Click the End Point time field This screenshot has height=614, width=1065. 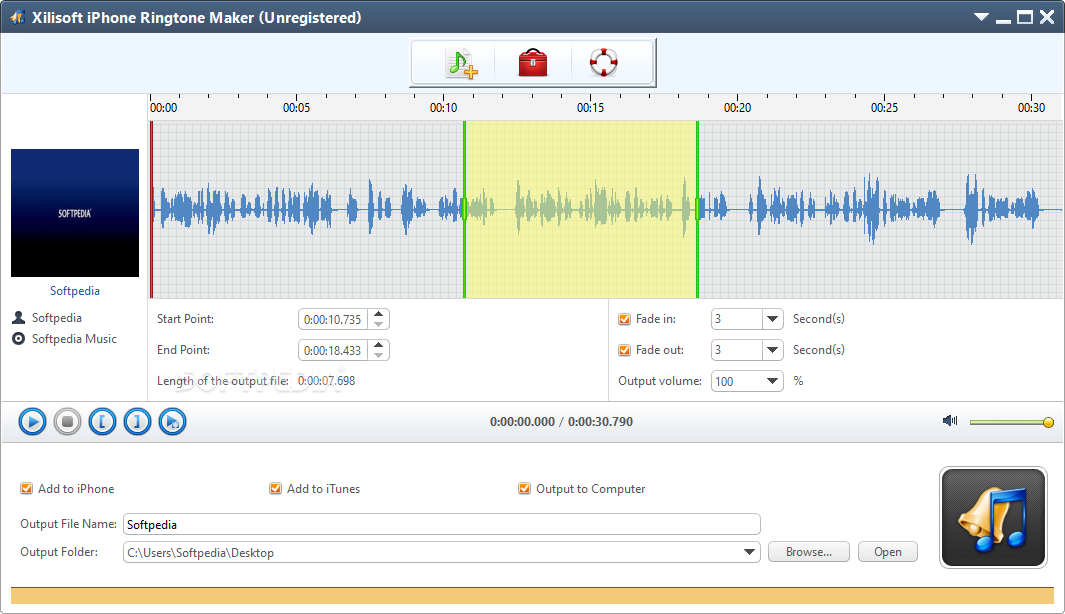tap(333, 350)
